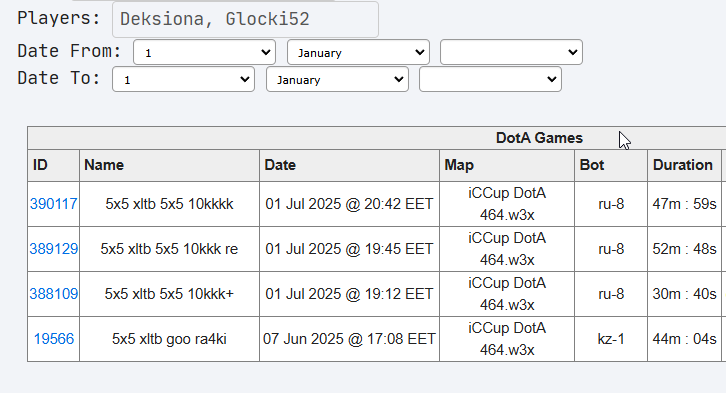Open game ID 19566 link

pyautogui.click(x=54, y=338)
